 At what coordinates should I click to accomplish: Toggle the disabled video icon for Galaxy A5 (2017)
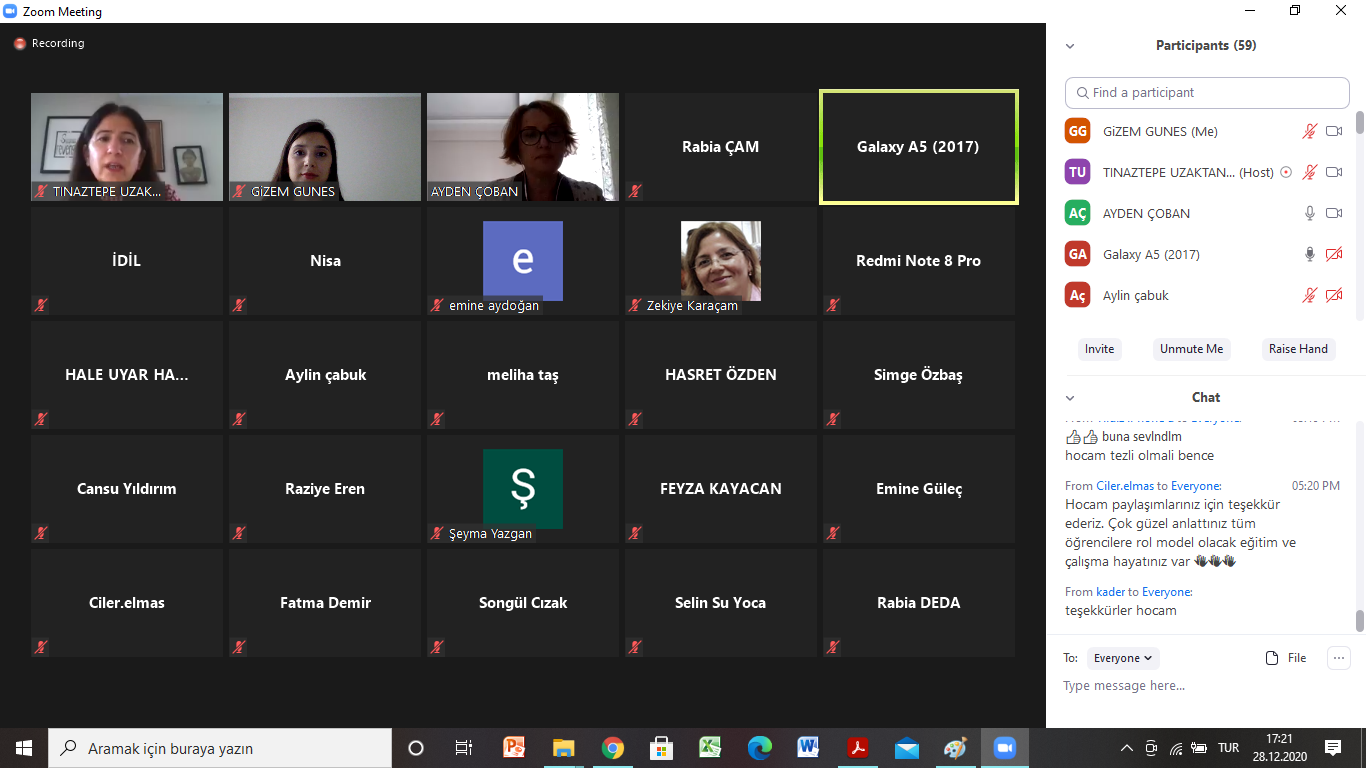1333,254
